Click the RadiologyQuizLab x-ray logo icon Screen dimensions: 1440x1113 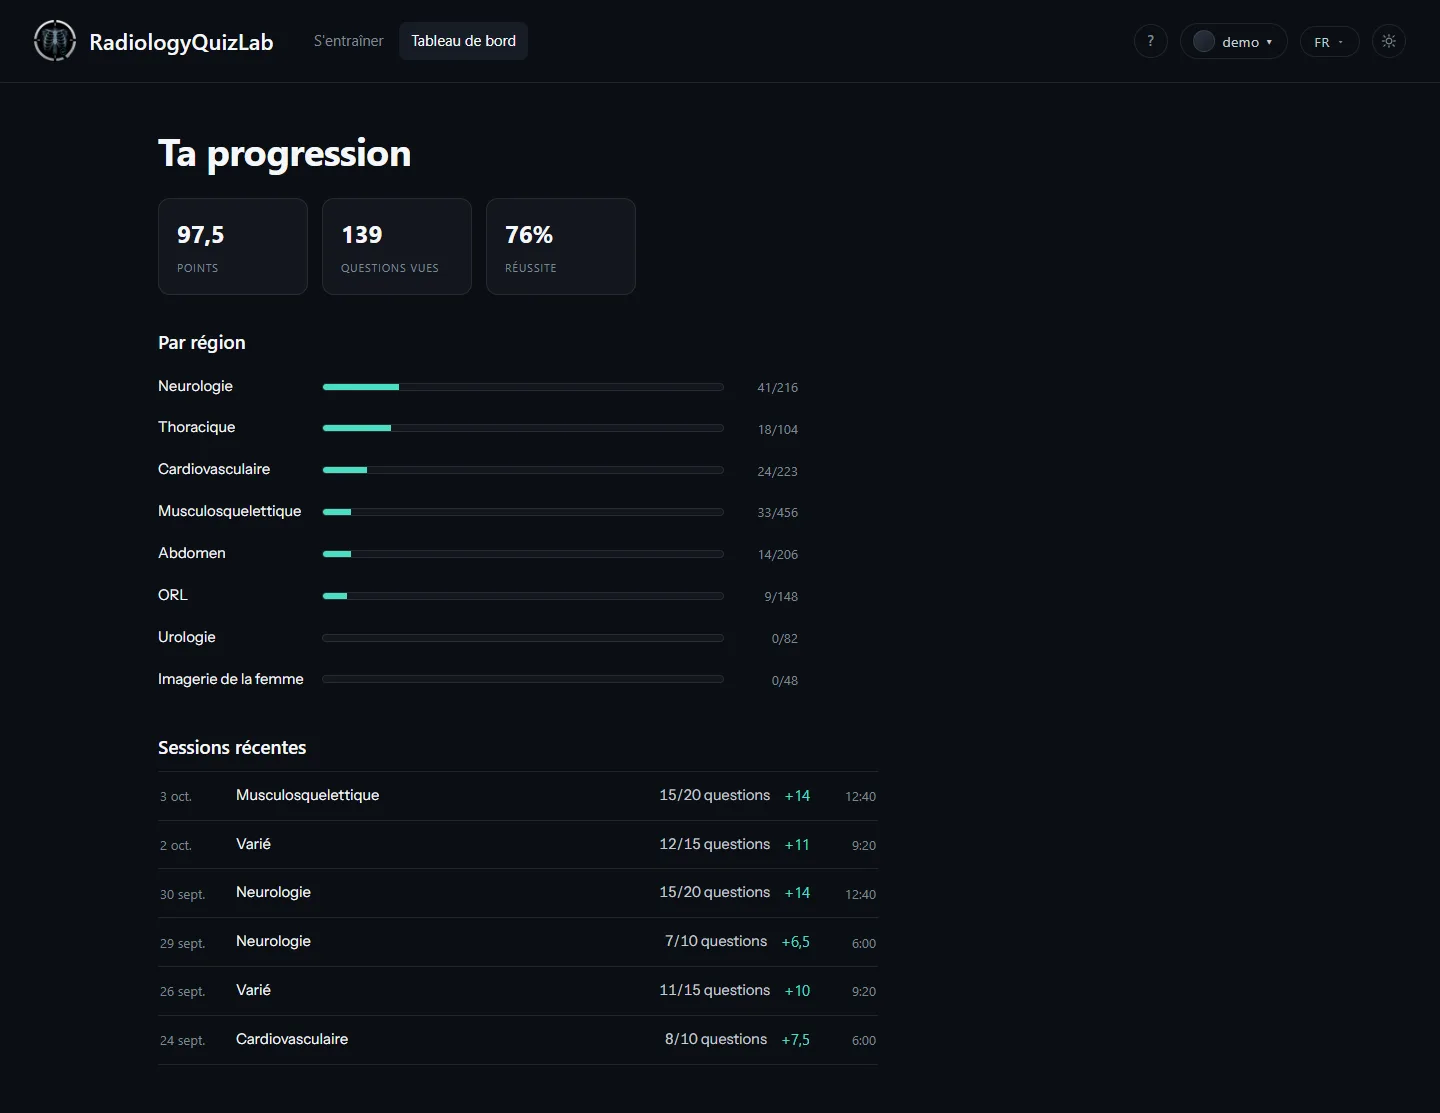pyautogui.click(x=55, y=41)
